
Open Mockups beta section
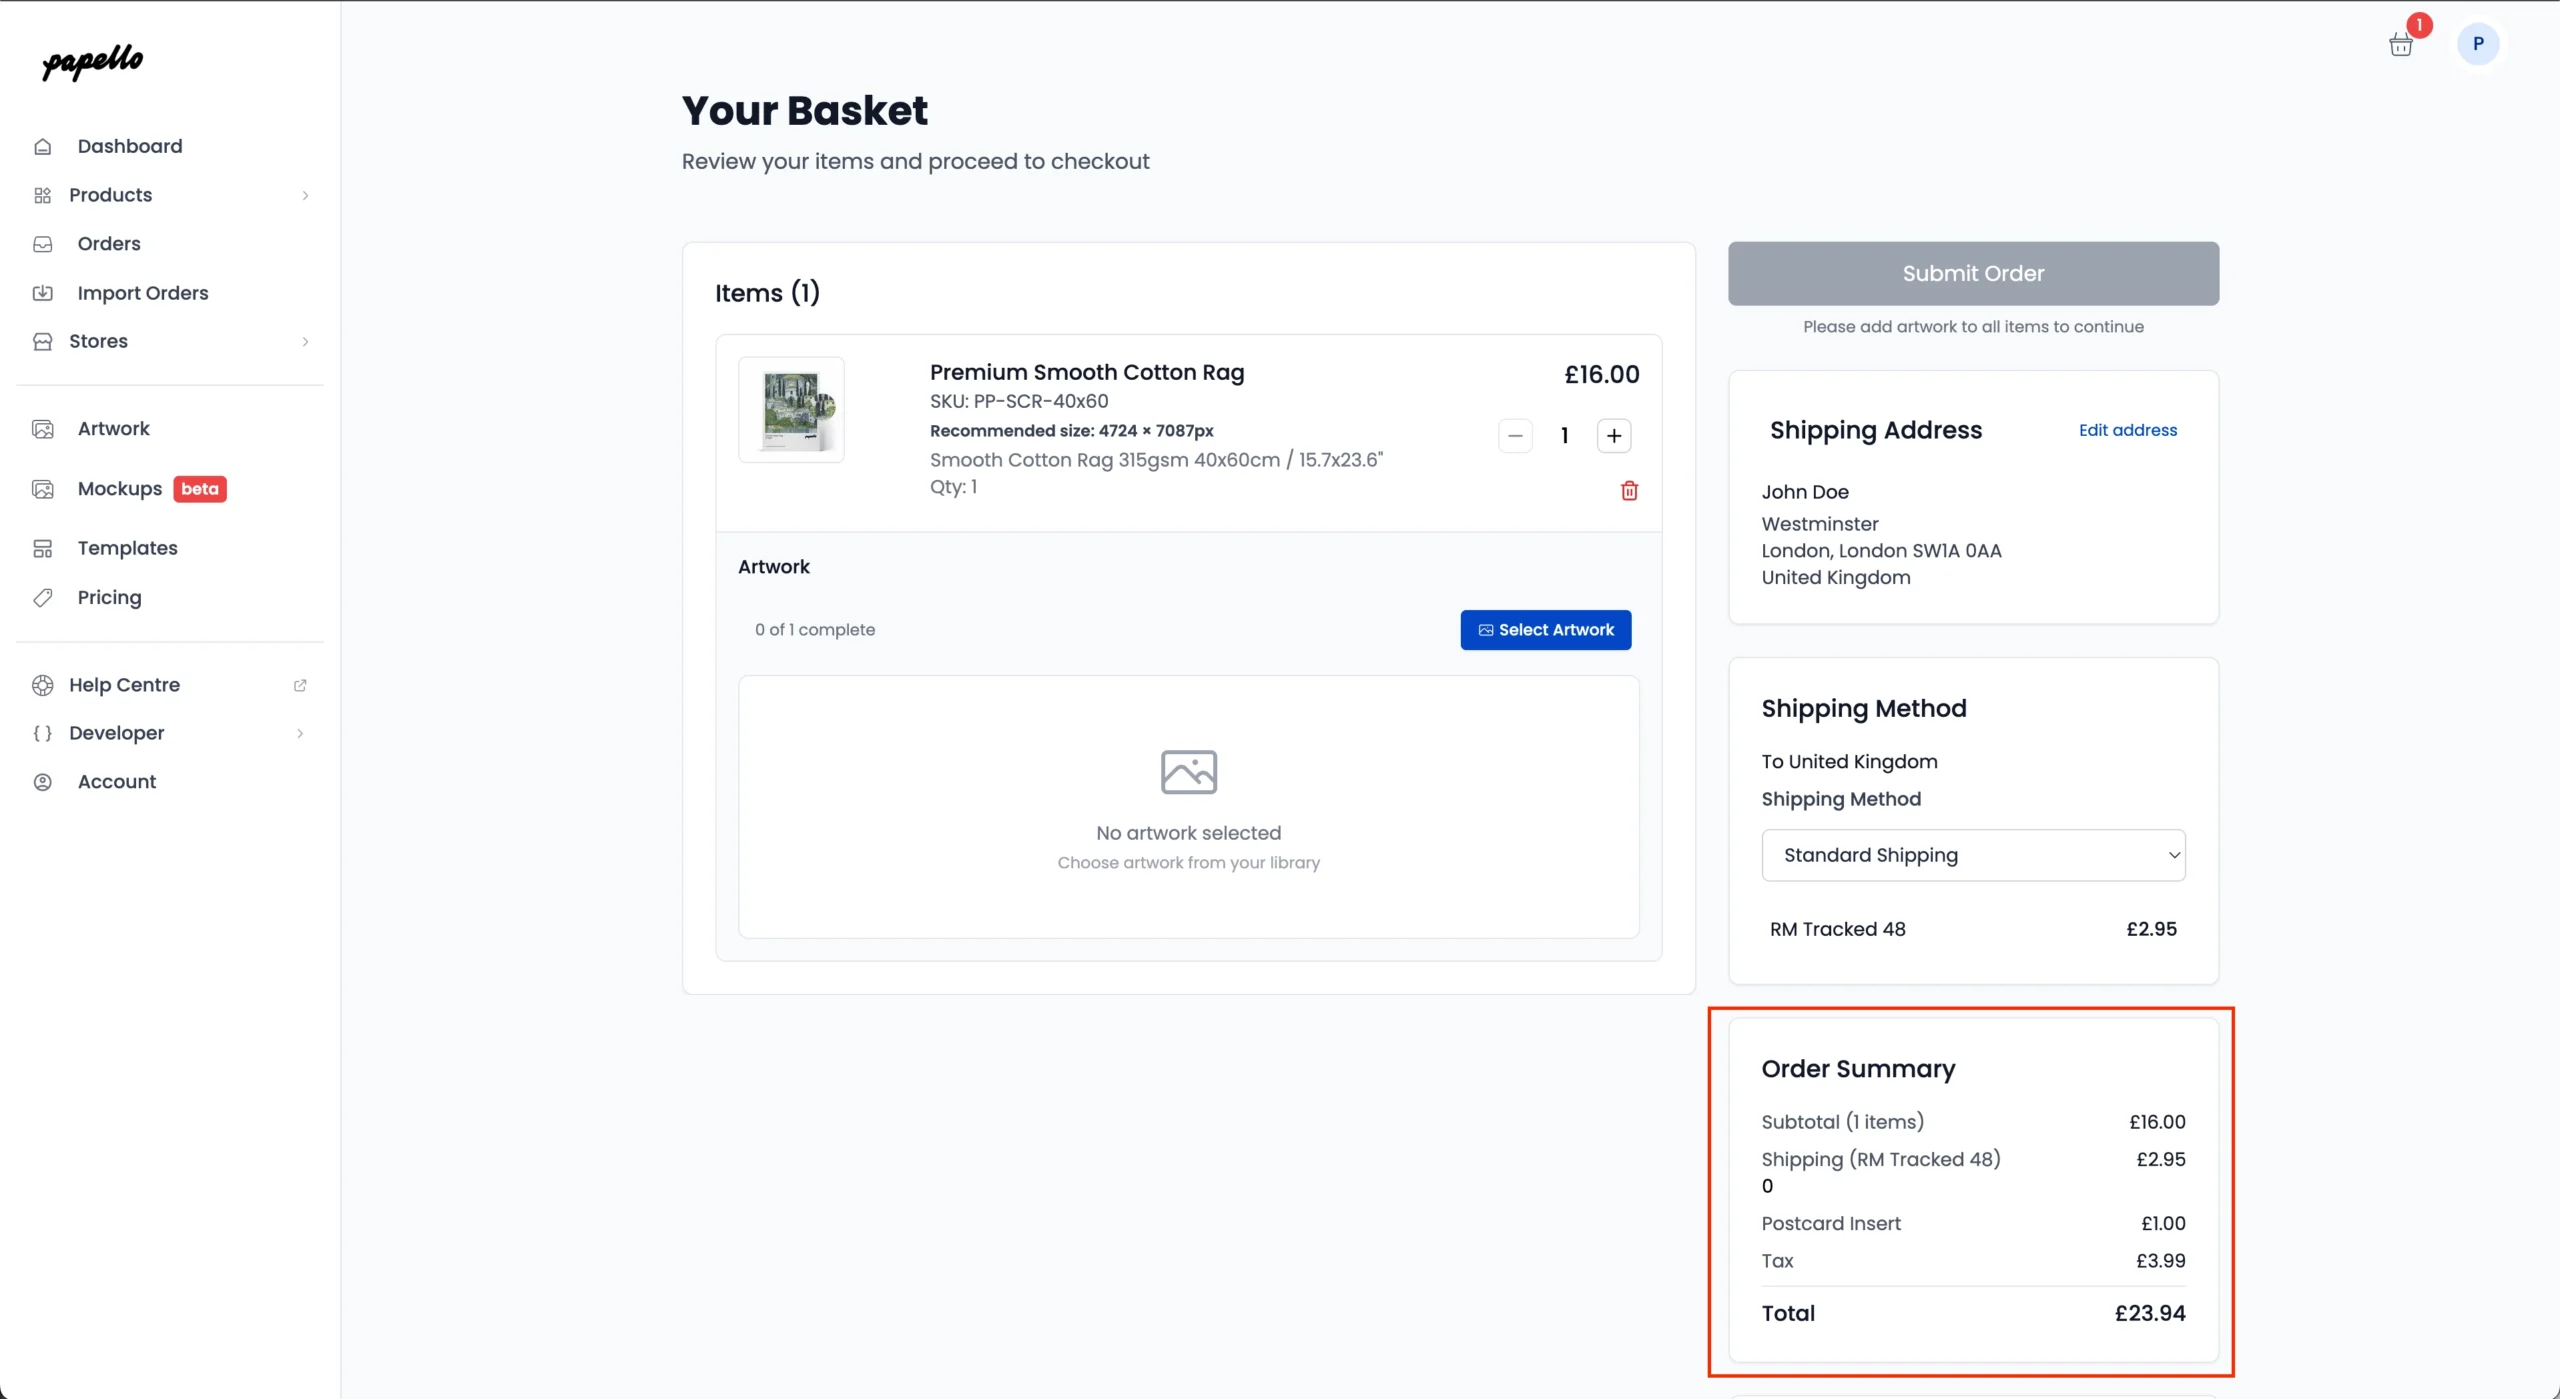point(120,489)
